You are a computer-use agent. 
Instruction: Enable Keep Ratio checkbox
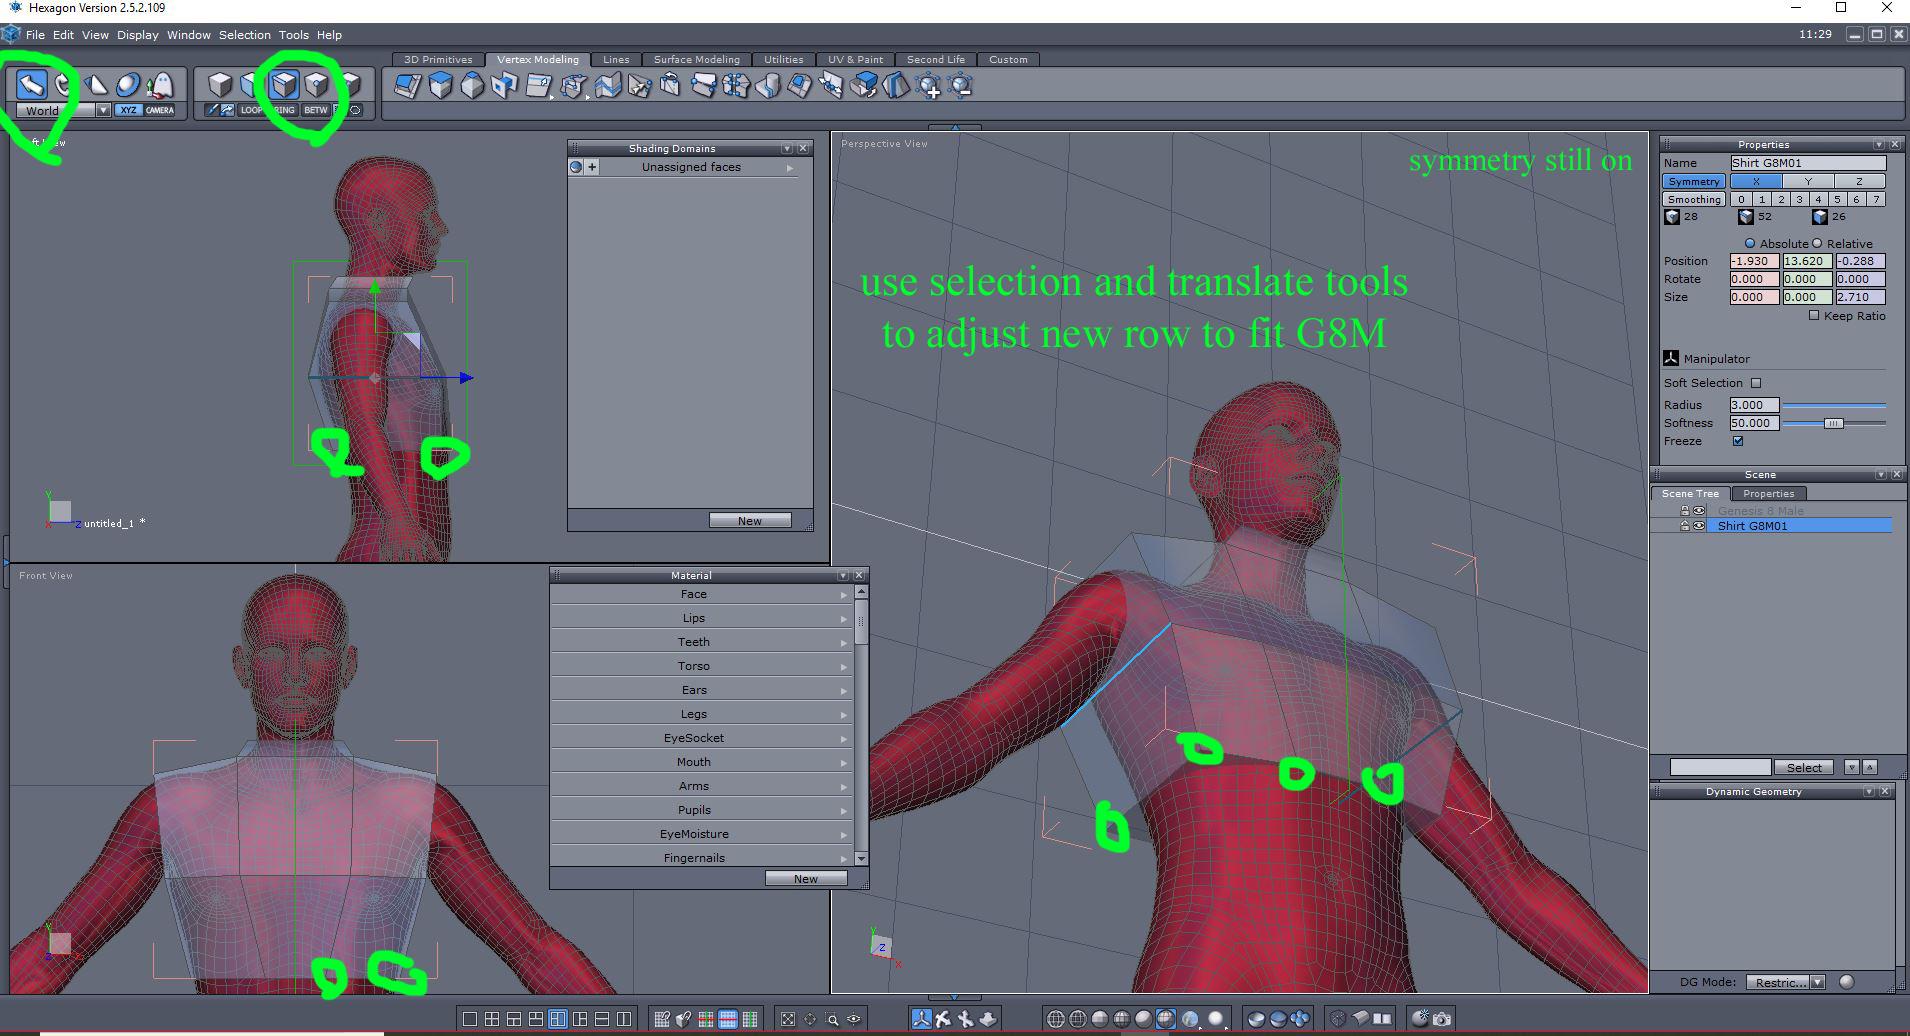click(1814, 315)
